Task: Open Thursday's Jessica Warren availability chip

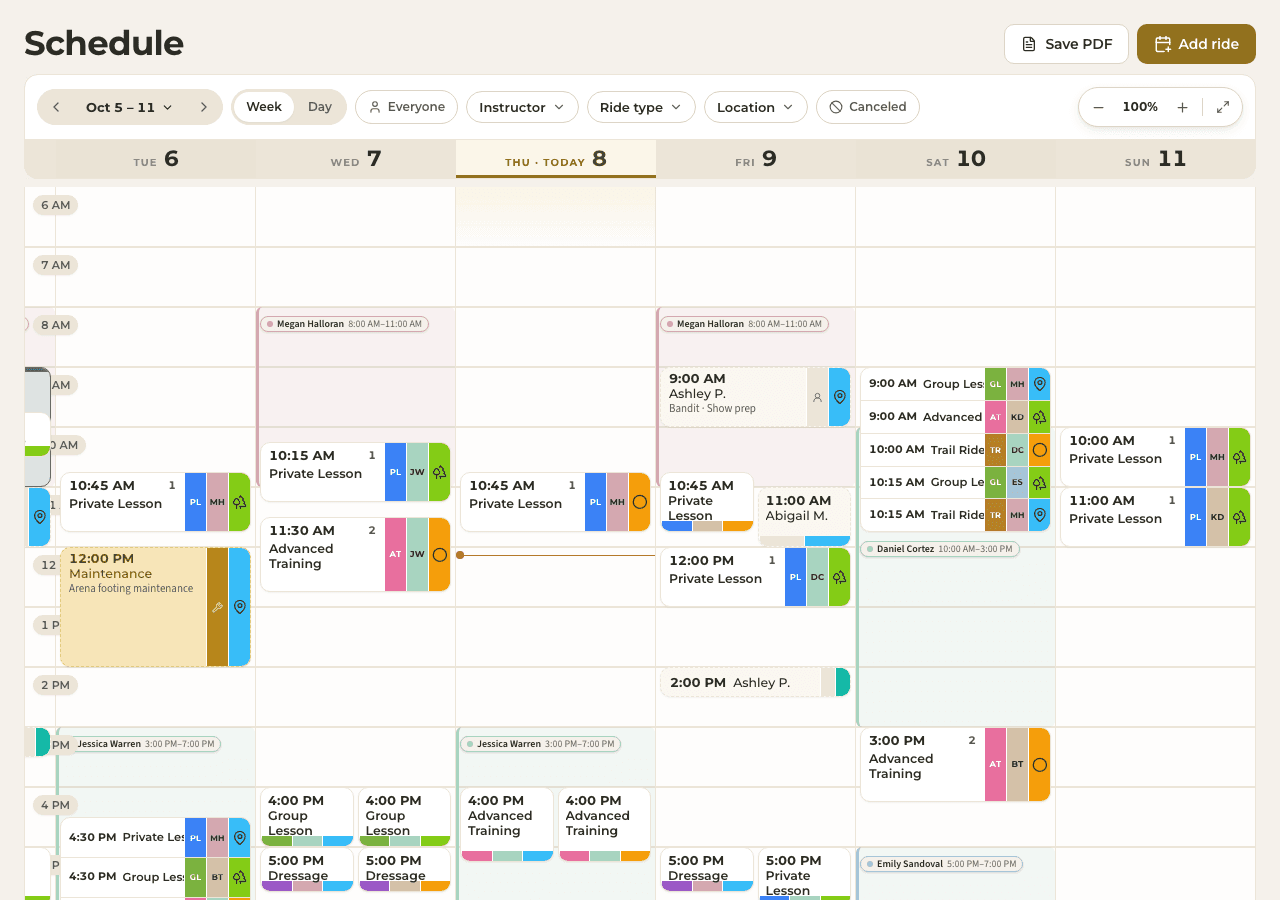Action: pyautogui.click(x=540, y=744)
